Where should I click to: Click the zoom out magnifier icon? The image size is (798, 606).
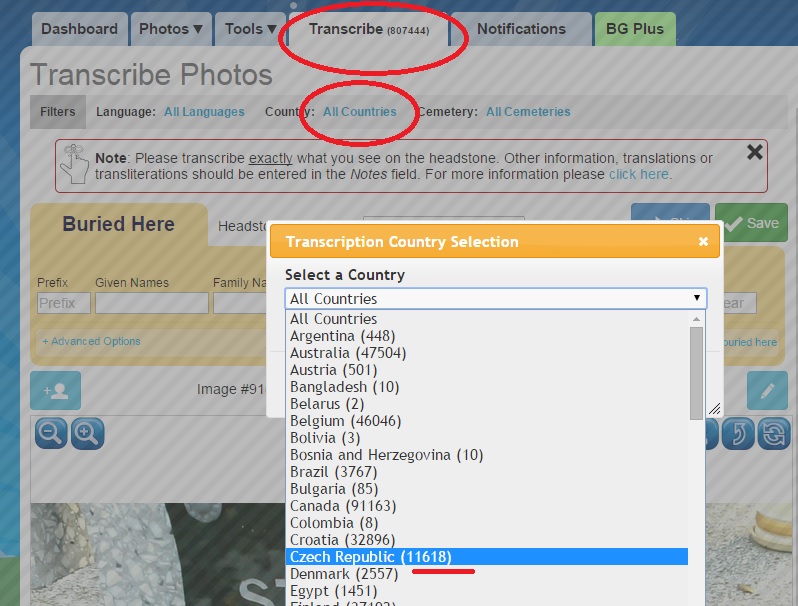(x=51, y=433)
